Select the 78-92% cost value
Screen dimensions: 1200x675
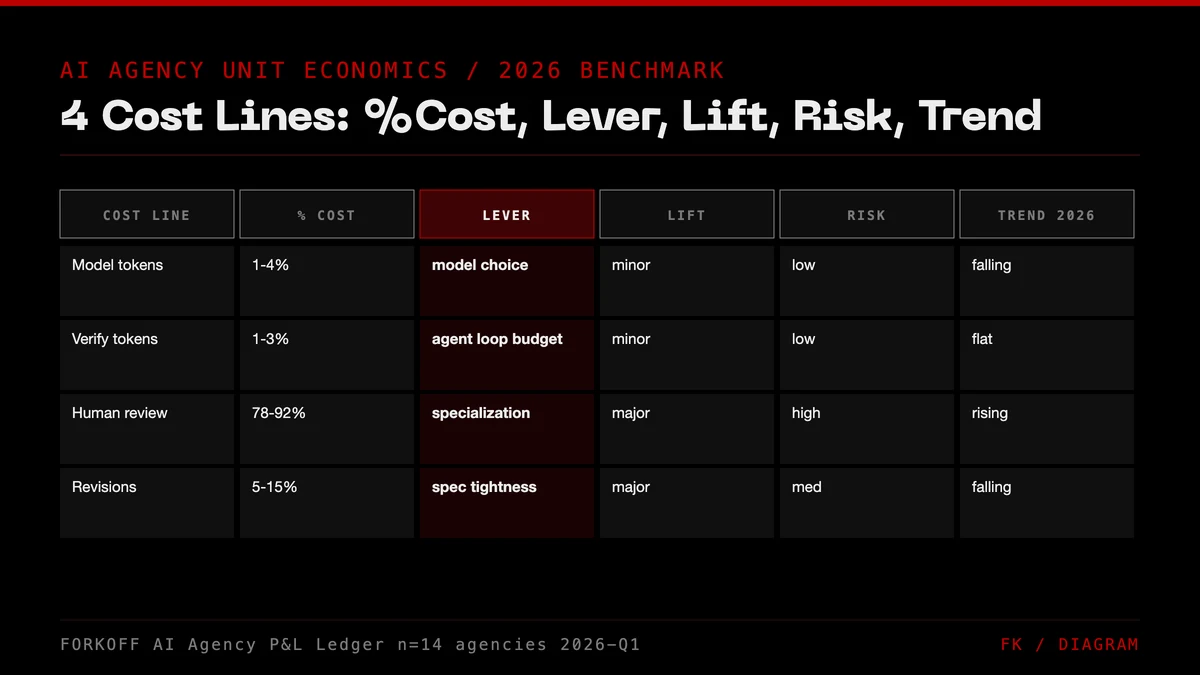tap(327, 429)
